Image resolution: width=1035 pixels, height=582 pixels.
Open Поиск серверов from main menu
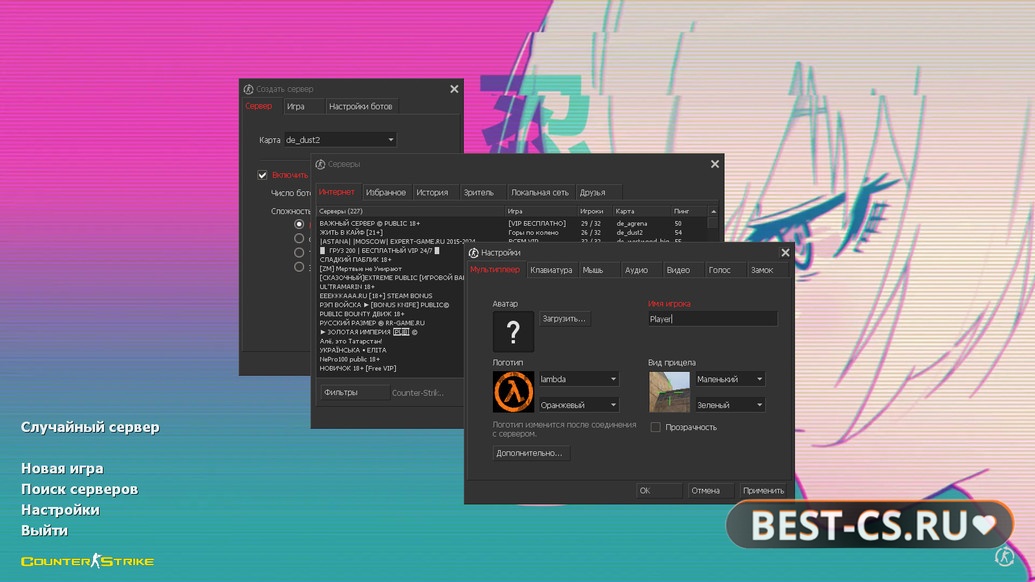79,489
